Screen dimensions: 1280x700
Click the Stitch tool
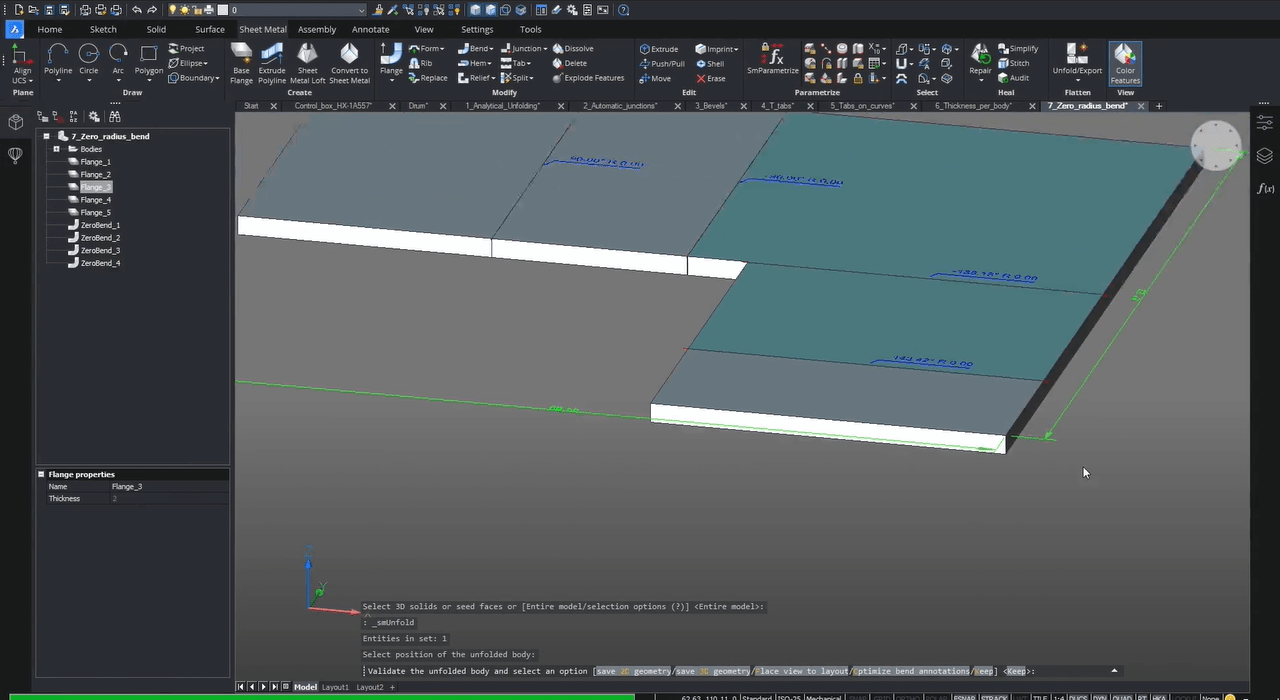pyautogui.click(x=1013, y=63)
